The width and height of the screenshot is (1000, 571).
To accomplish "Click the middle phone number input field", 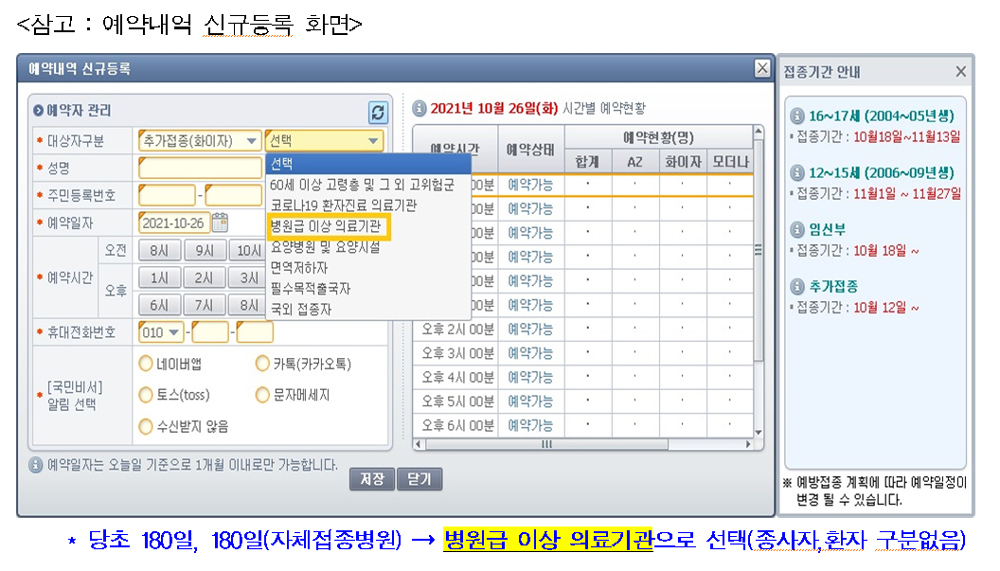I will point(210,332).
